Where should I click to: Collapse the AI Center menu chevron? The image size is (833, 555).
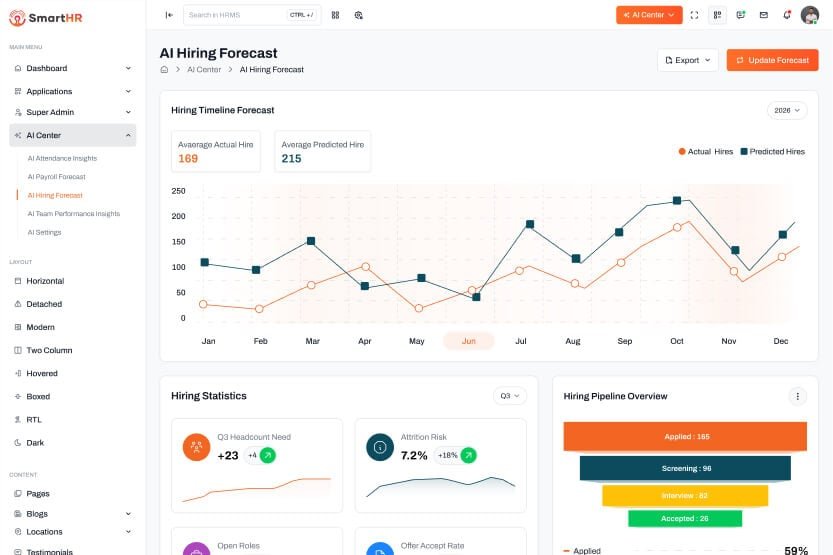128,135
